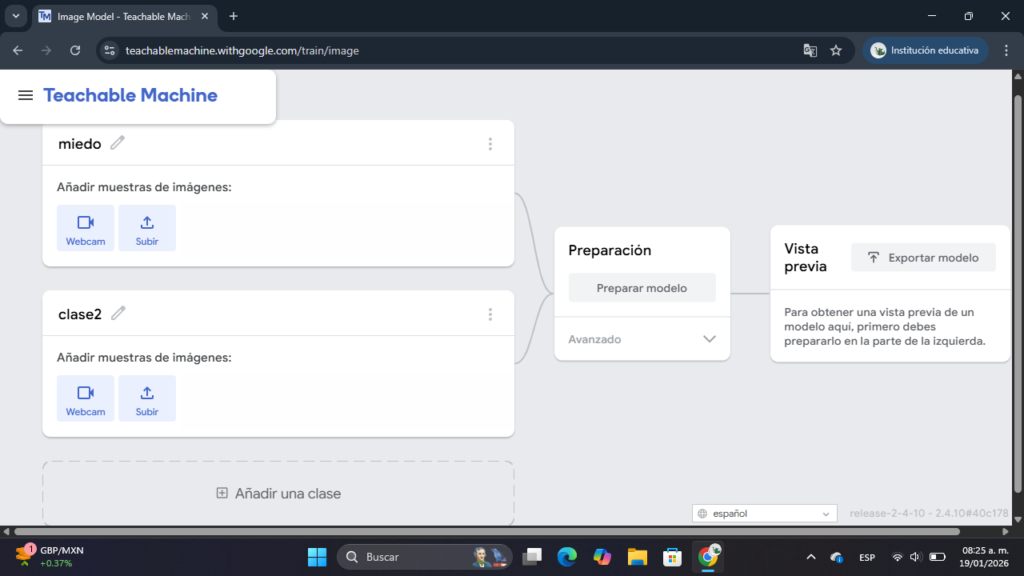Open the español language dropdown
Screen dimensions: 1024x576
click(x=765, y=513)
